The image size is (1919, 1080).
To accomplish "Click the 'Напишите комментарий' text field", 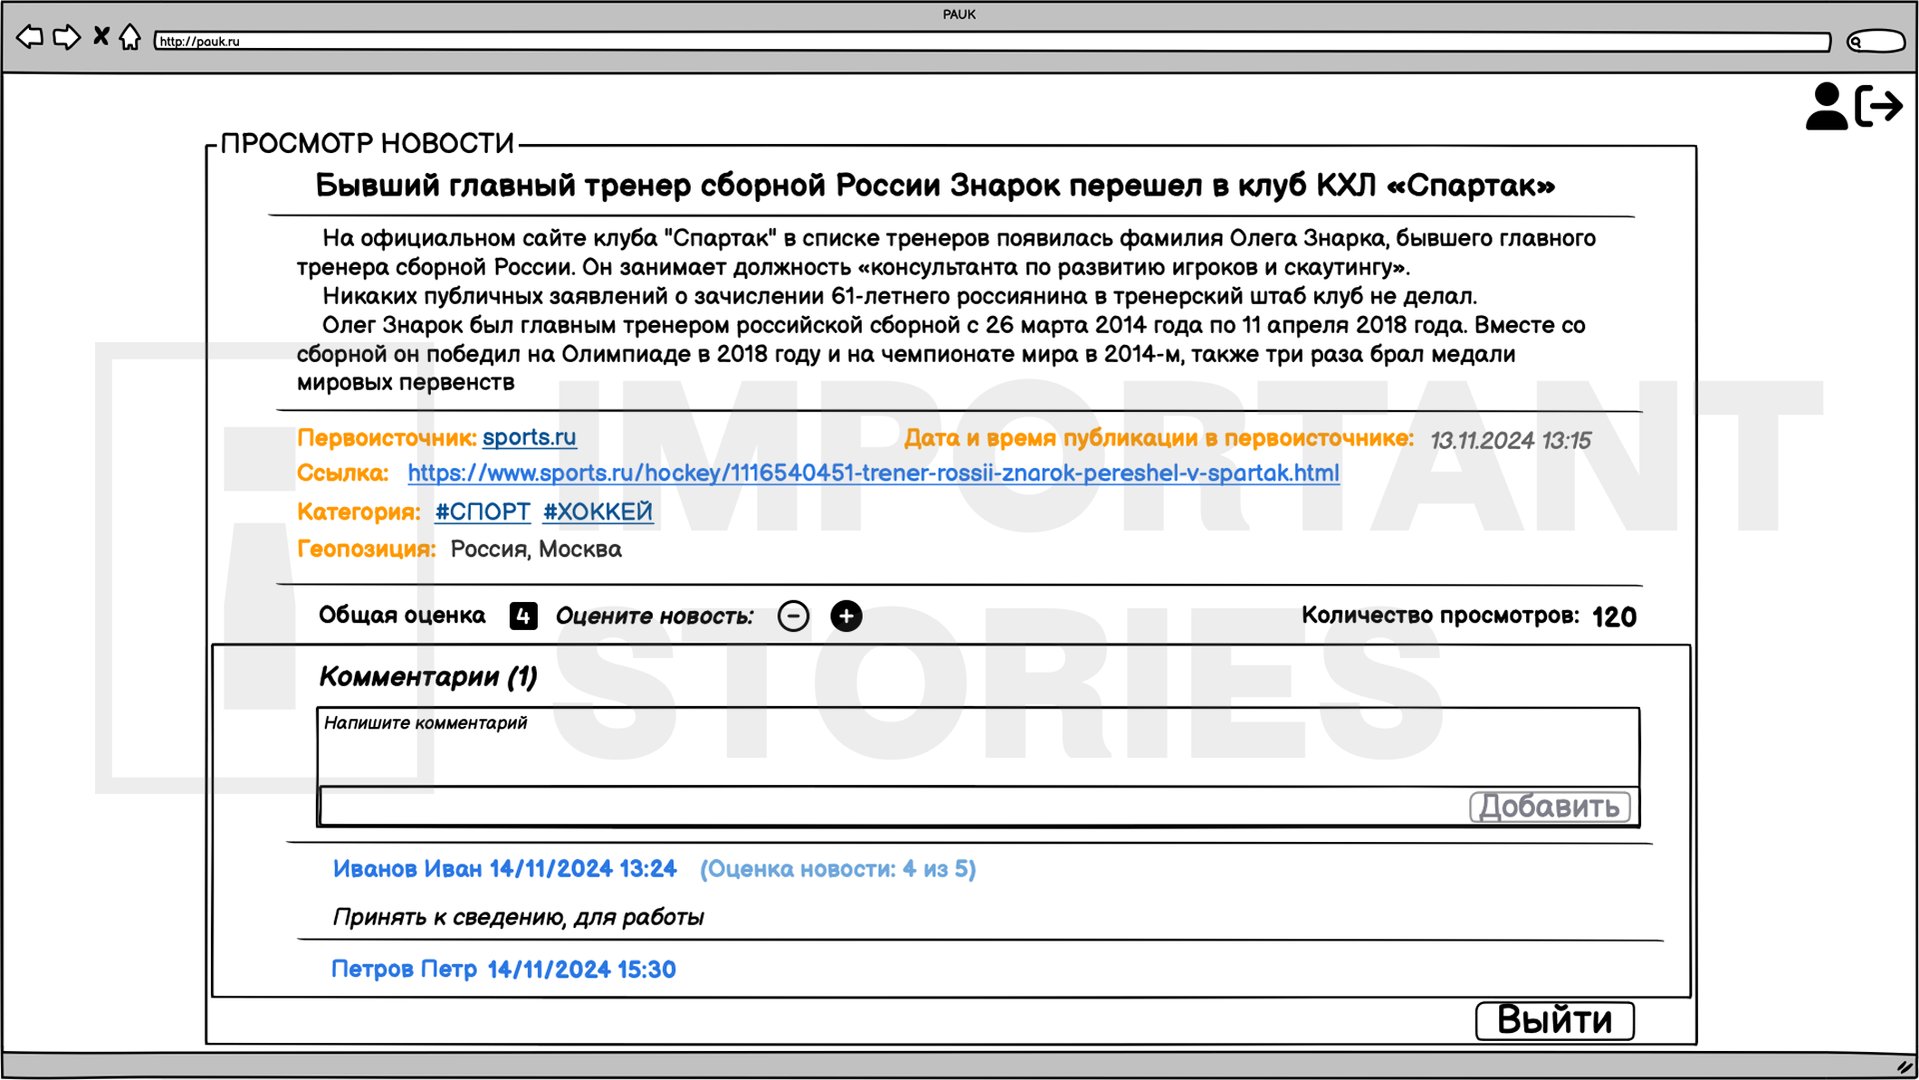I will coord(978,747).
